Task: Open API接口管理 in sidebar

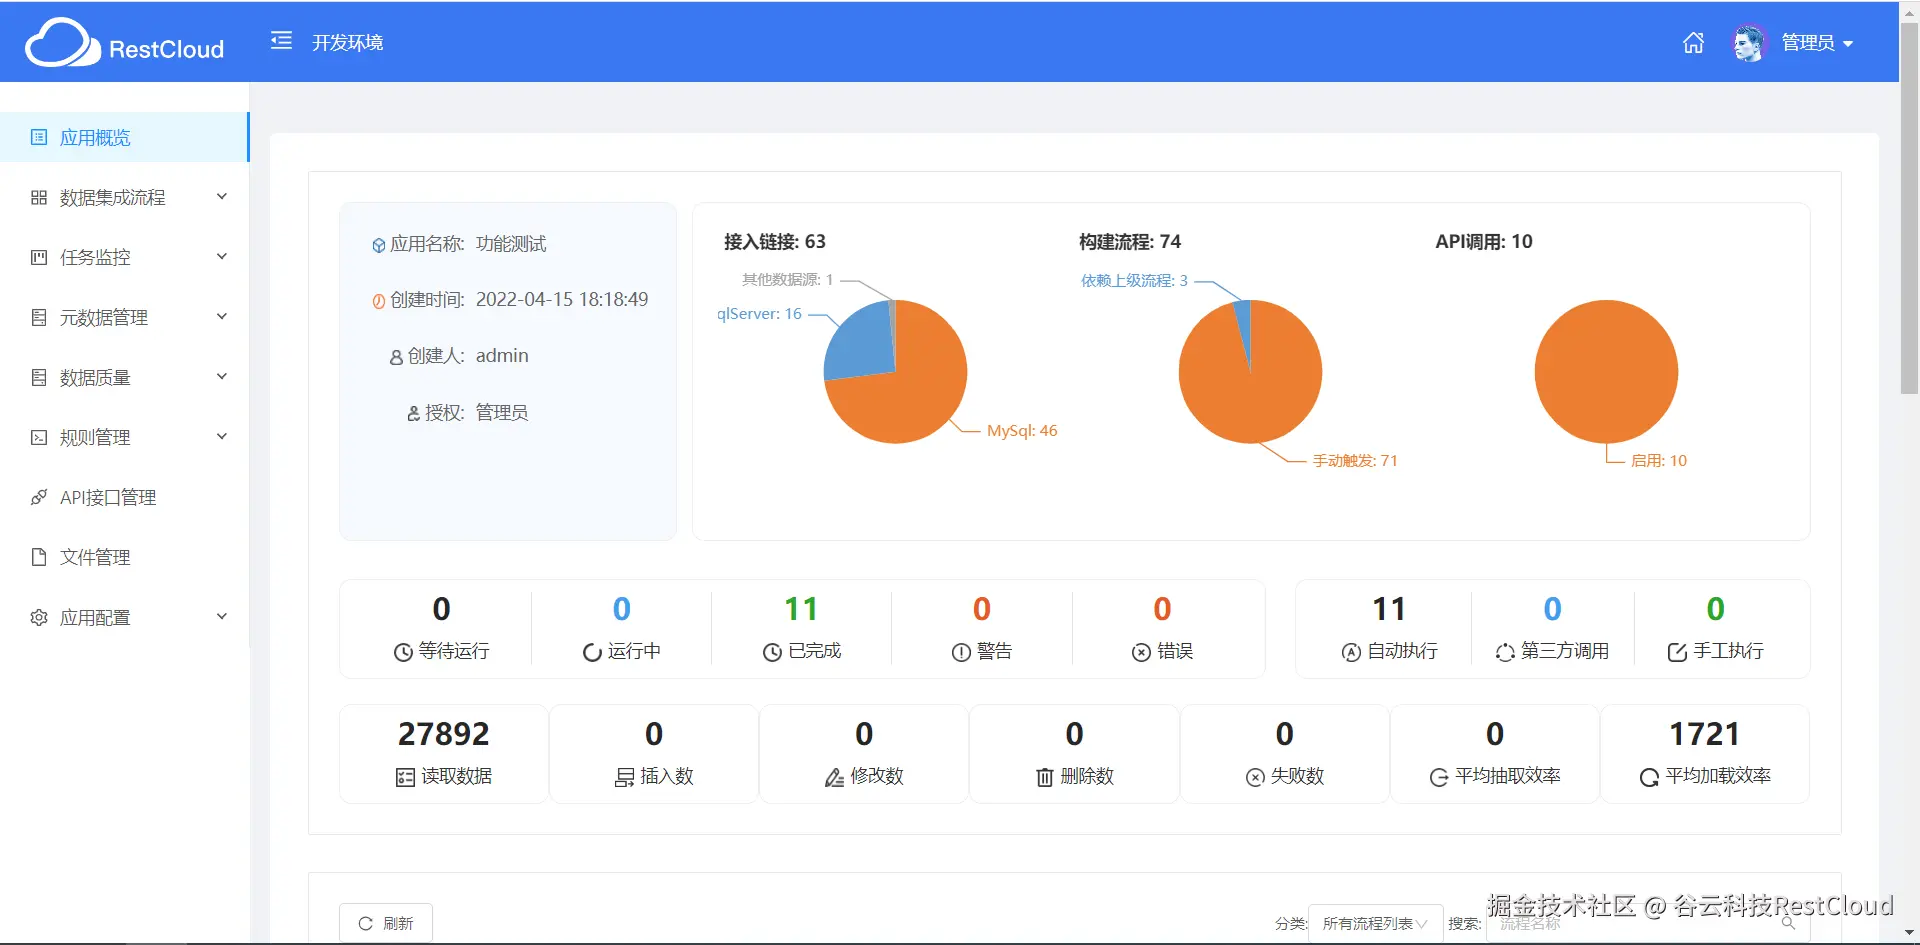Action: pyautogui.click(x=124, y=497)
